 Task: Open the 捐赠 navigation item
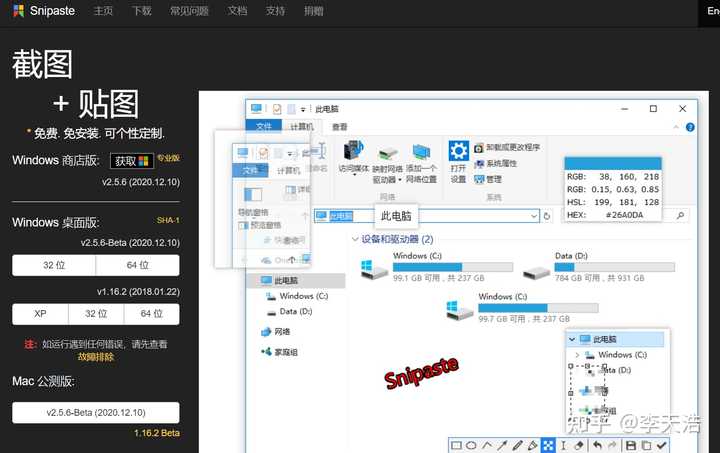pos(314,11)
